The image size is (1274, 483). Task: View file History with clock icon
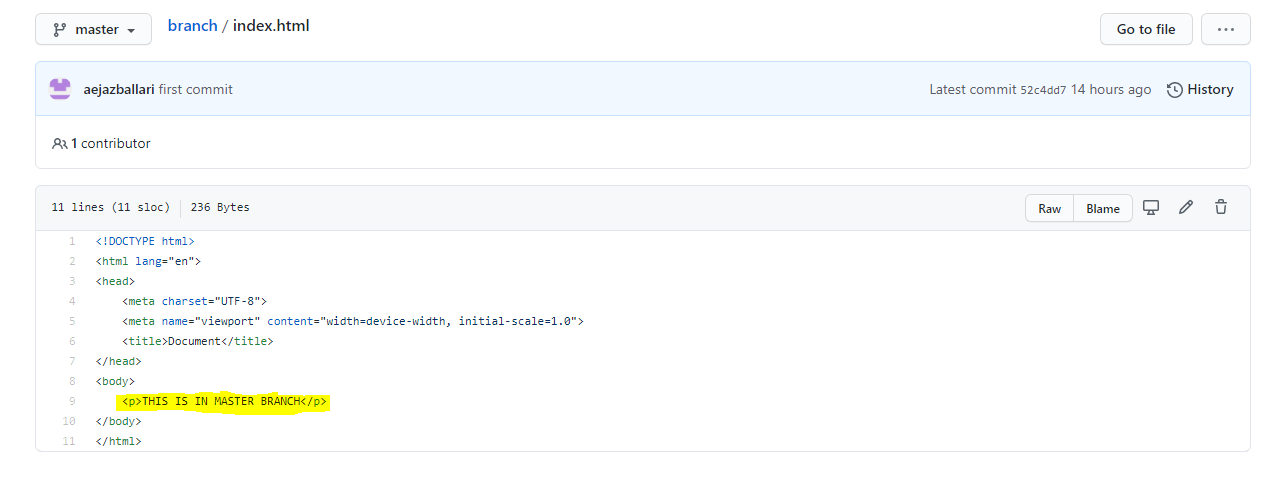point(1200,89)
